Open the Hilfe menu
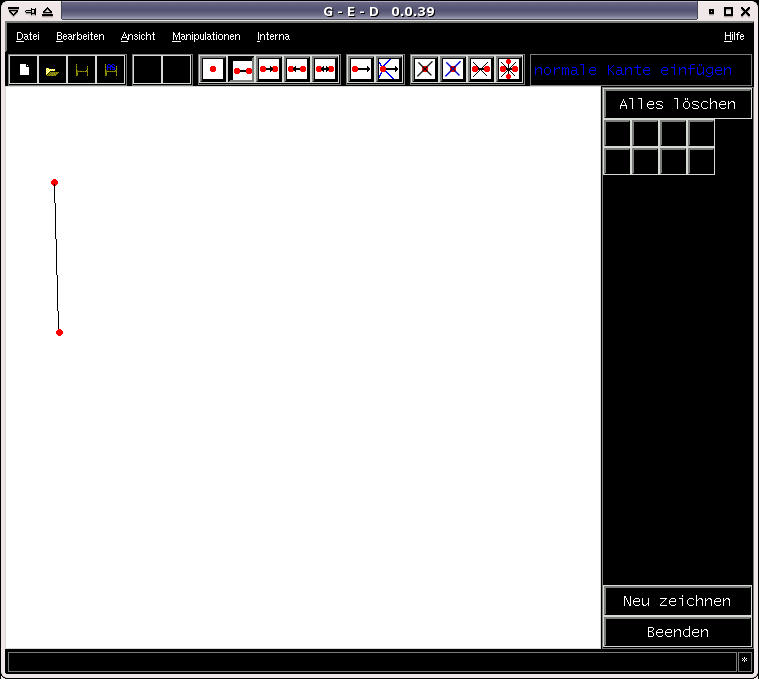 coord(734,36)
